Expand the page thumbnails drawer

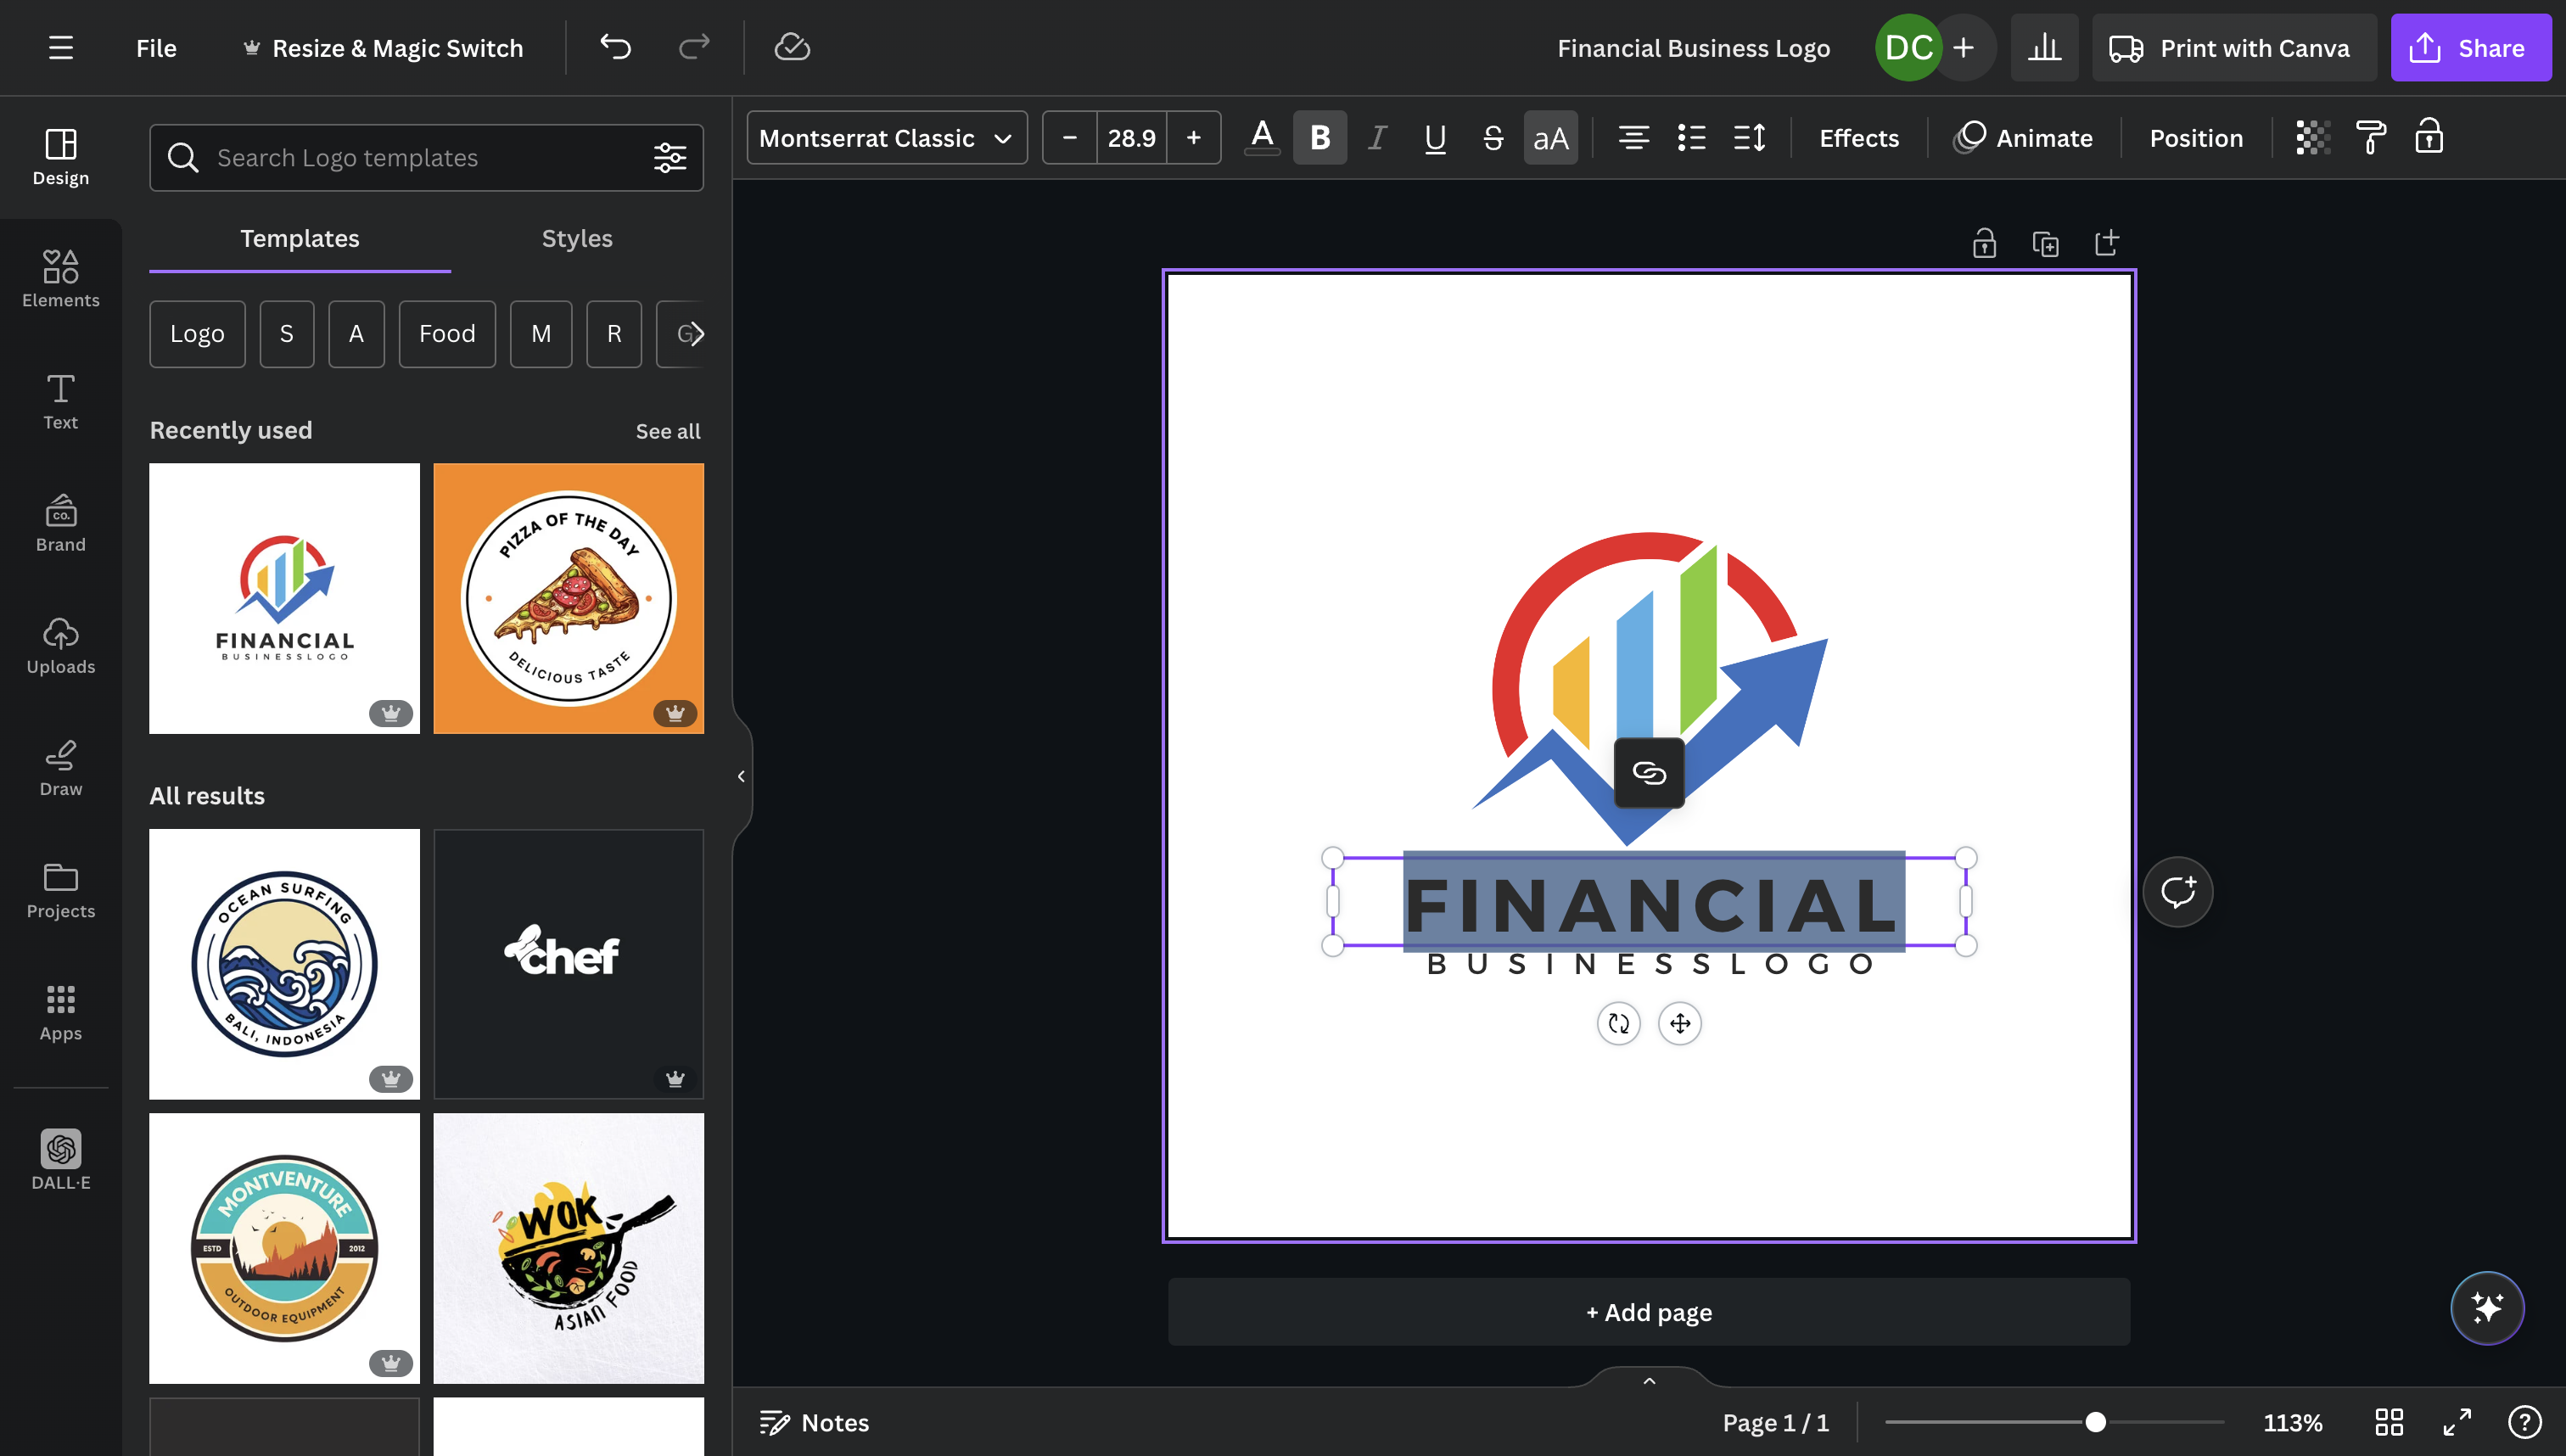coord(1649,1380)
